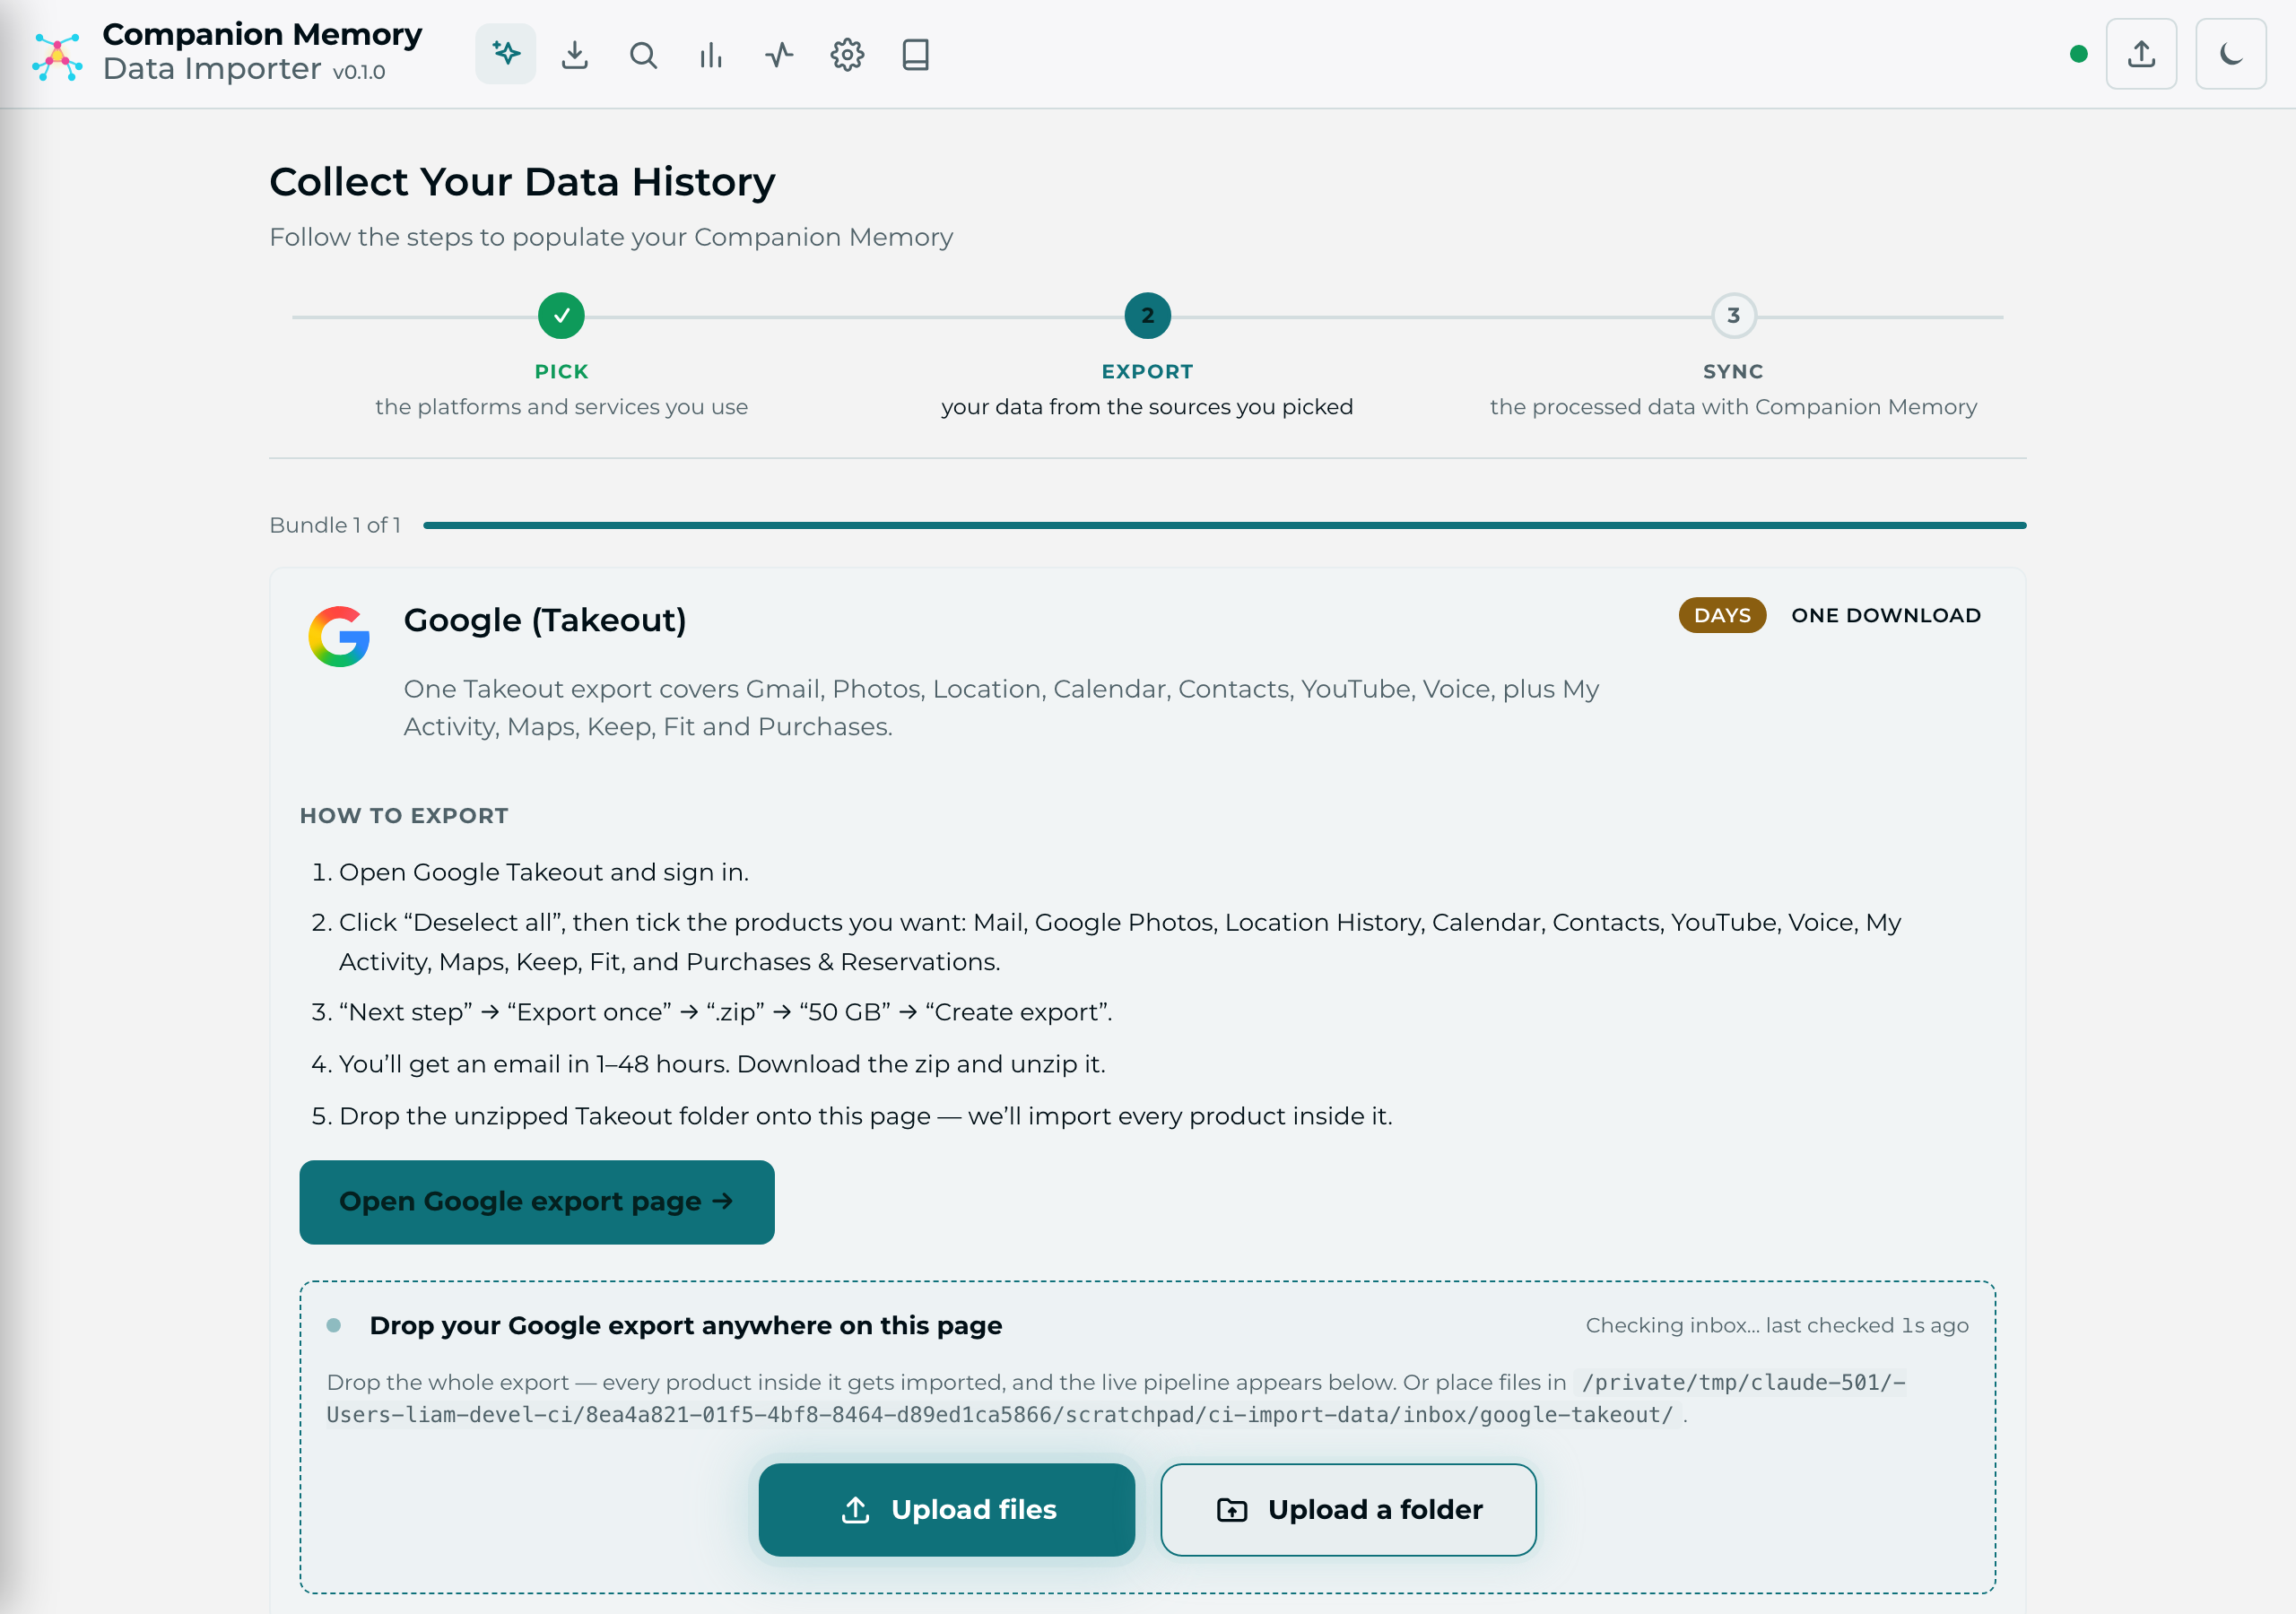Select the Export step circle numbered 2
This screenshot has height=1614, width=2296.
click(x=1147, y=316)
